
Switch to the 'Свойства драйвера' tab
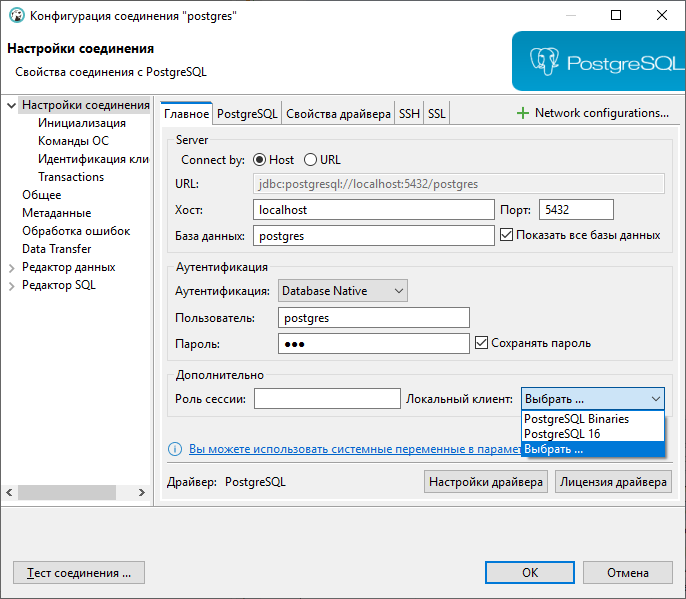tap(338, 114)
